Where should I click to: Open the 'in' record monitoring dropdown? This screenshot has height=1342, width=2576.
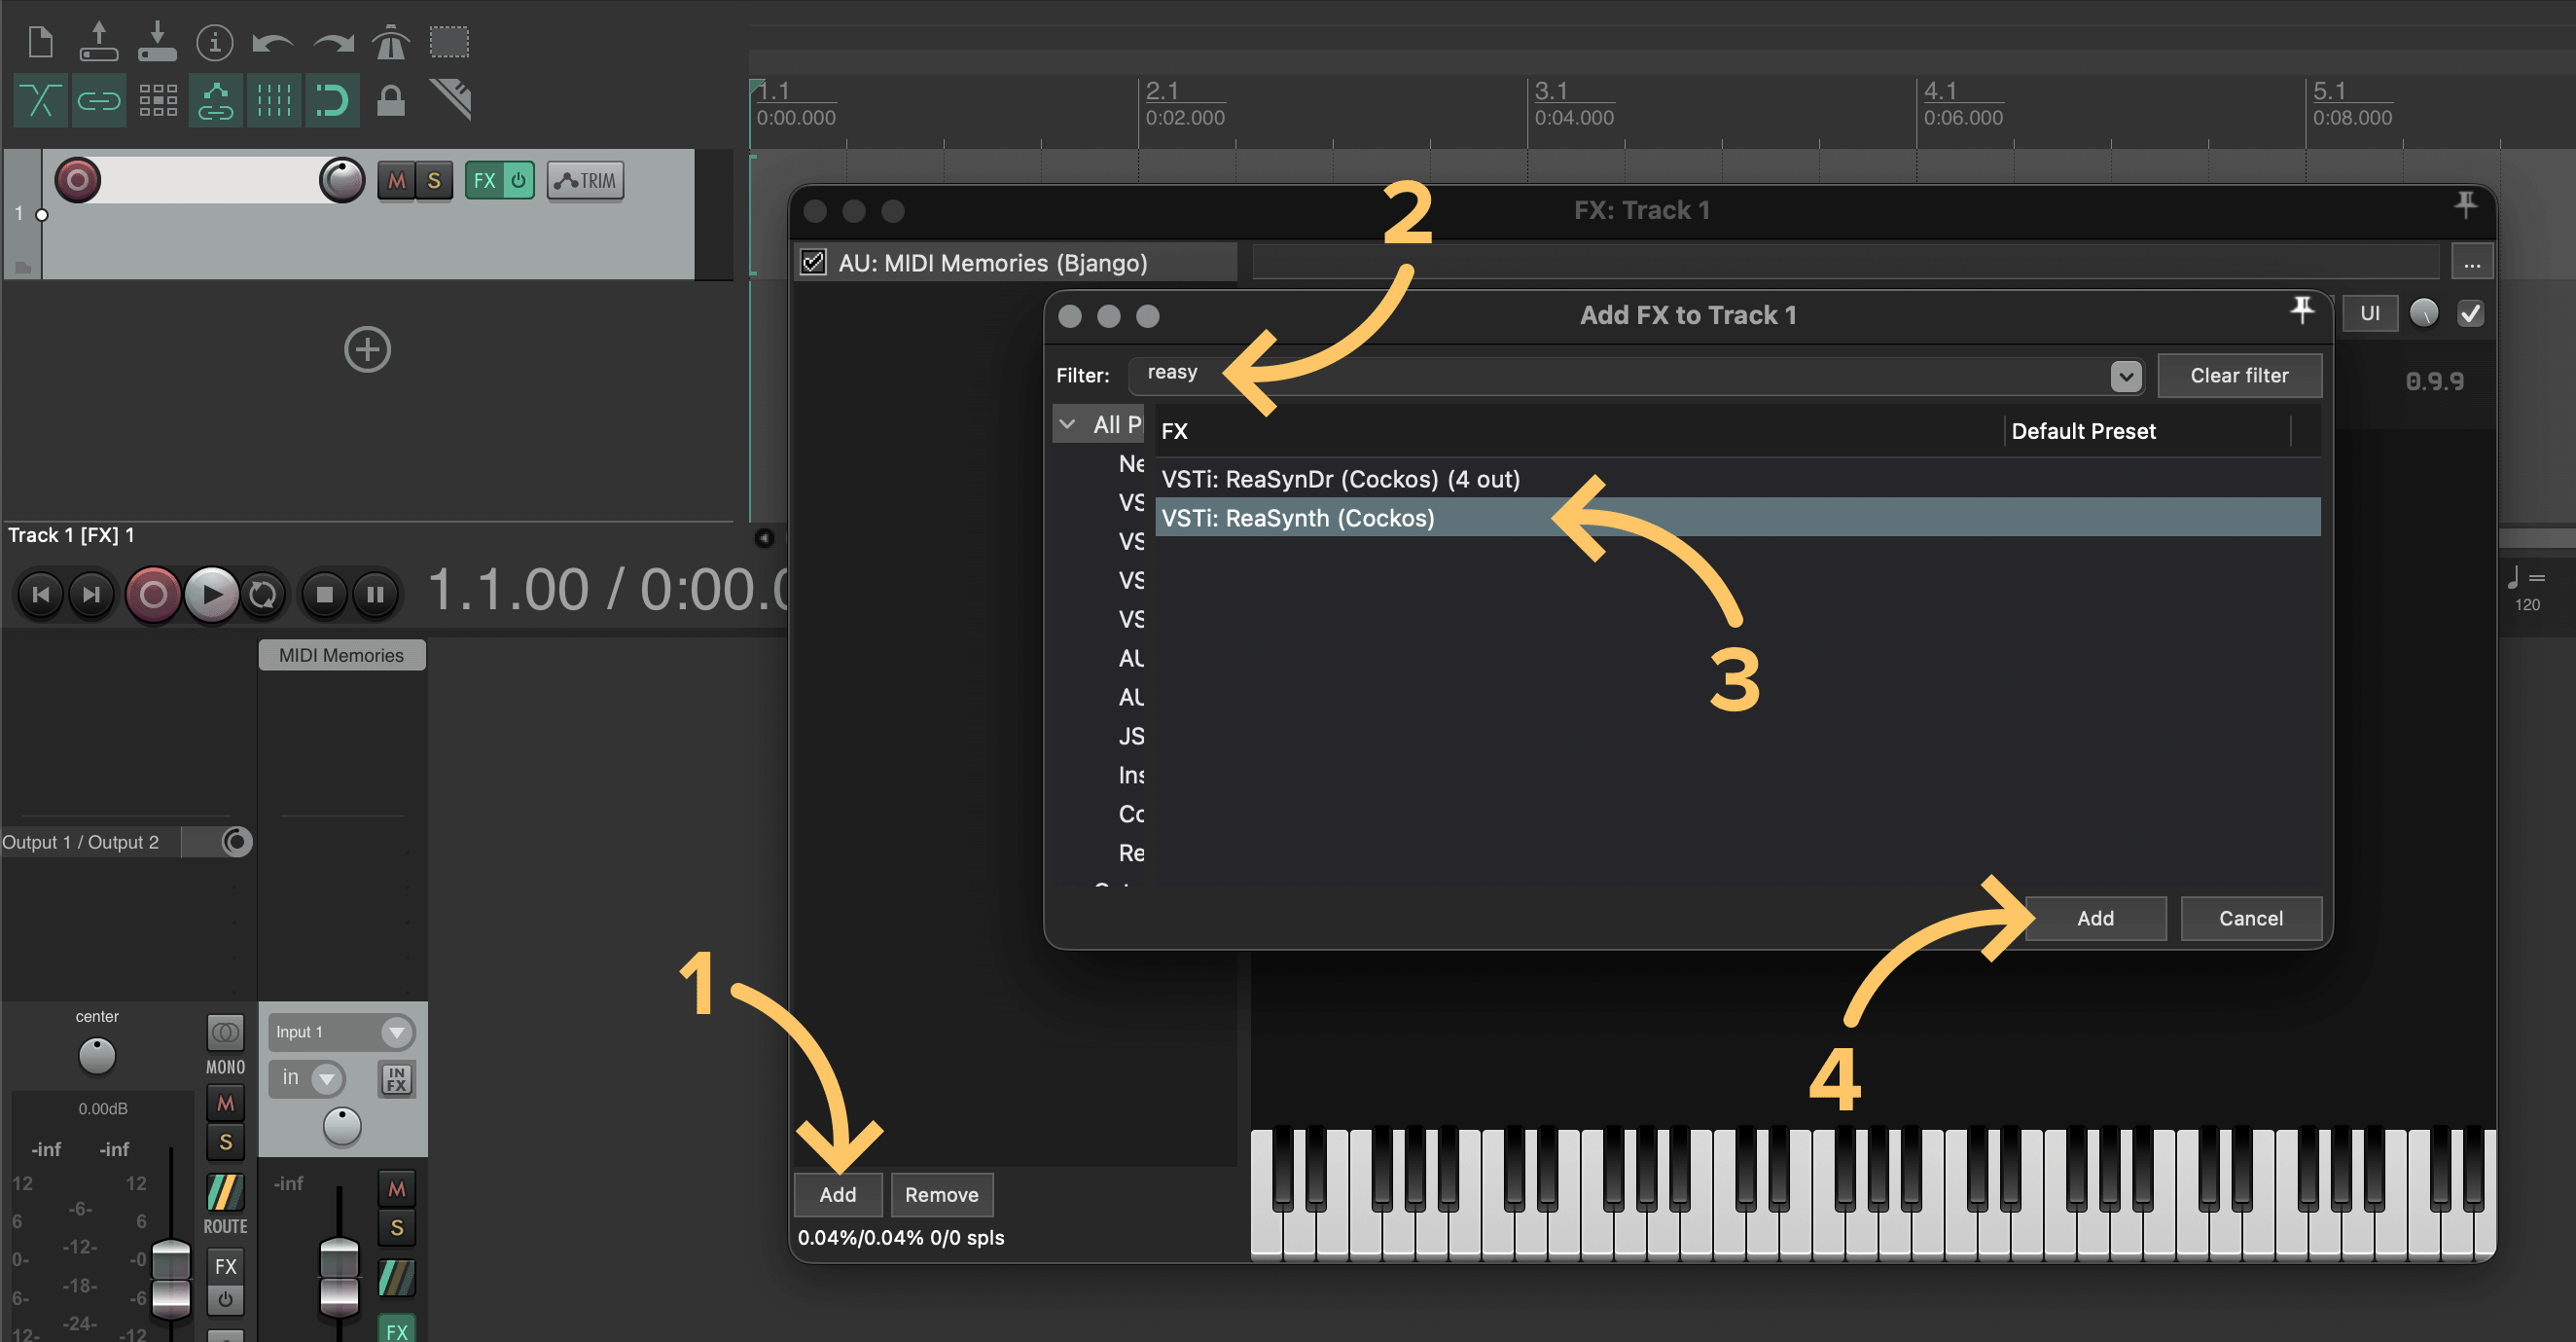pyautogui.click(x=307, y=1078)
